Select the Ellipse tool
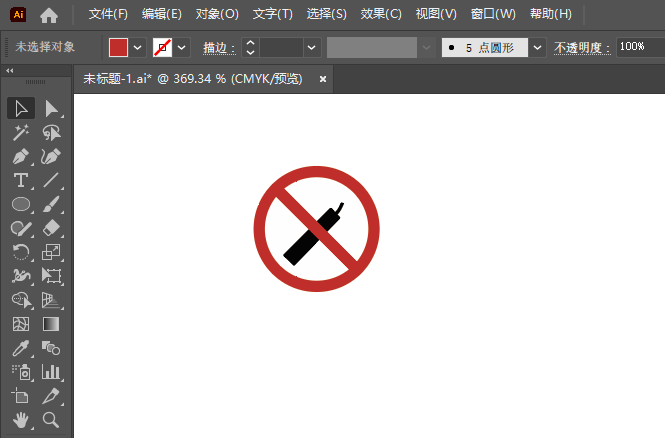Viewport: 665px width, 438px height. point(21,204)
